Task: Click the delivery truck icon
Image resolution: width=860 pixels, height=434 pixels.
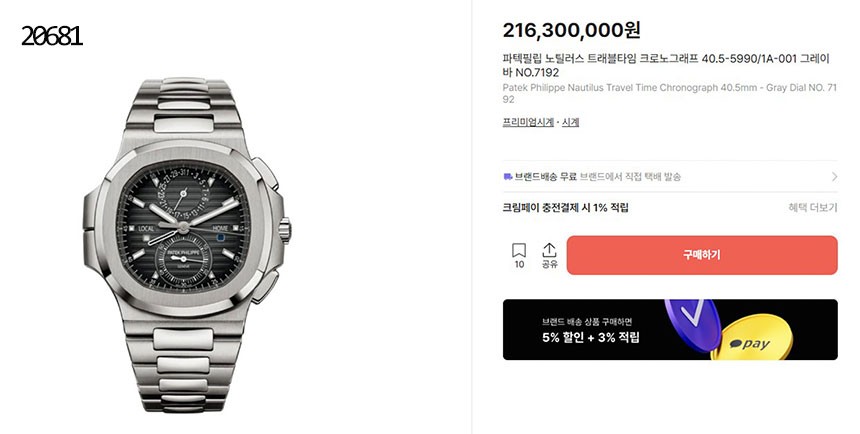Action: coord(508,177)
